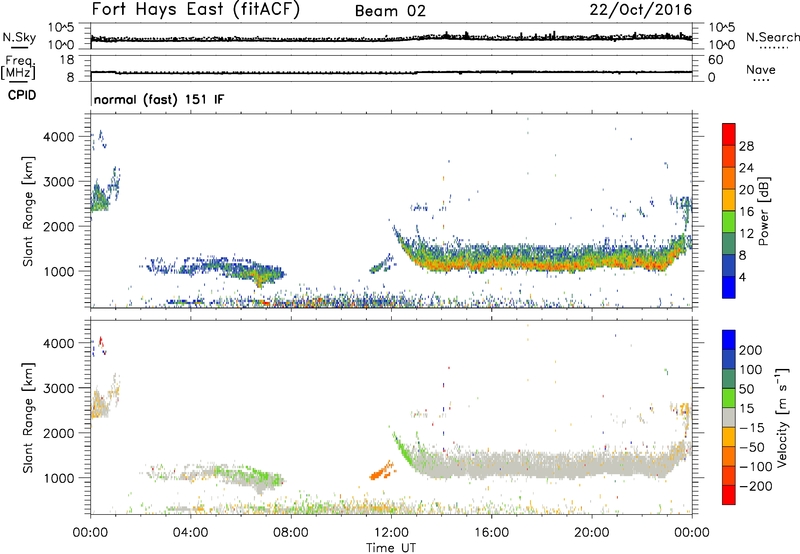The width and height of the screenshot is (800, 554).
Task: Click the 'Time UT' axis label
Action: pyautogui.click(x=390, y=547)
